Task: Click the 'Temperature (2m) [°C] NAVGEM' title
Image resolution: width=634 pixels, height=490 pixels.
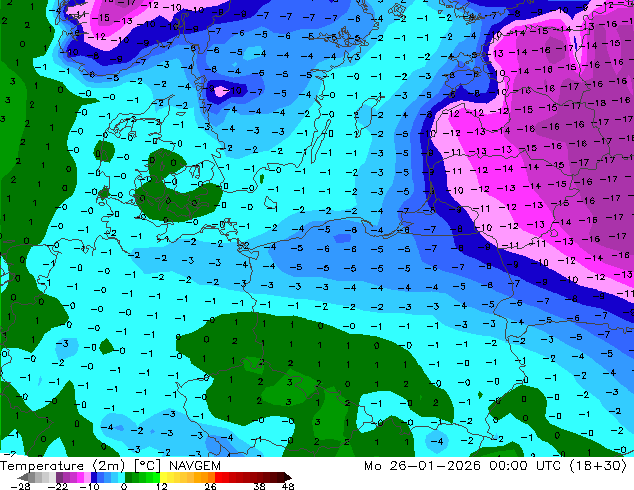Action: pyautogui.click(x=110, y=466)
